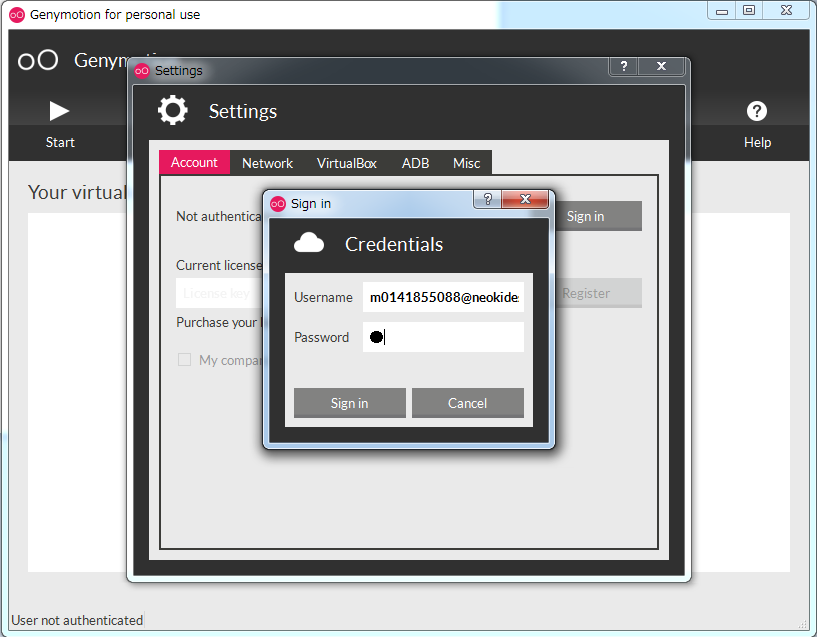The width and height of the screenshot is (817, 637).
Task: Switch to the Network tab
Action: point(267,163)
